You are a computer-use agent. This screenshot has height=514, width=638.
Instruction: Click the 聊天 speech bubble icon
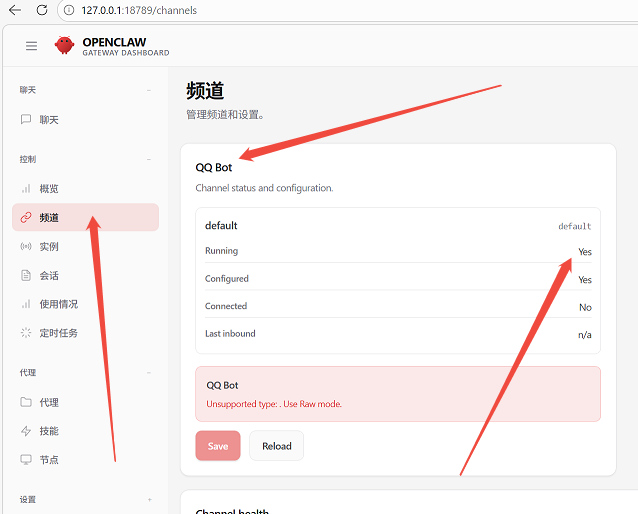coord(26,120)
